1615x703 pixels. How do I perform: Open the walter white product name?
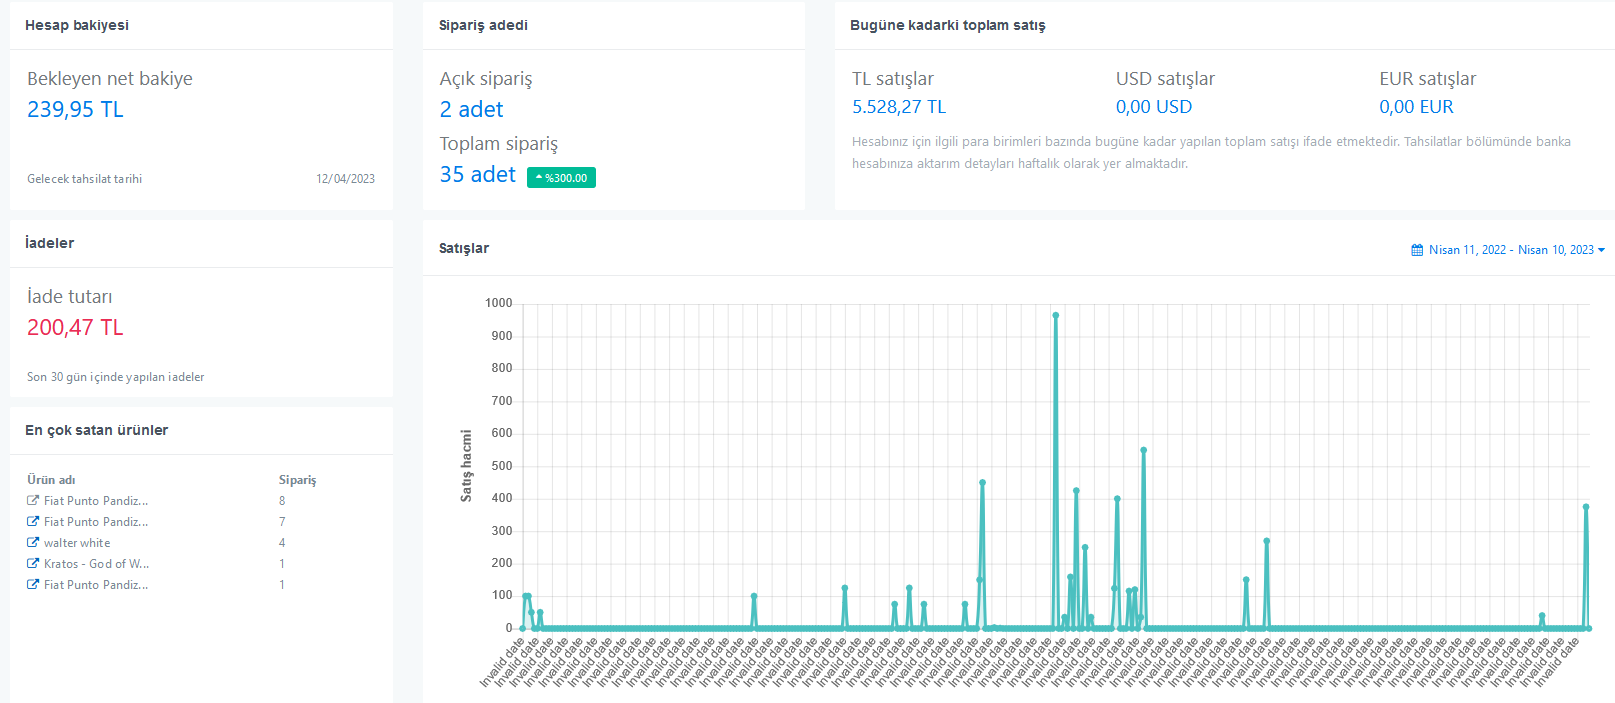coord(77,543)
